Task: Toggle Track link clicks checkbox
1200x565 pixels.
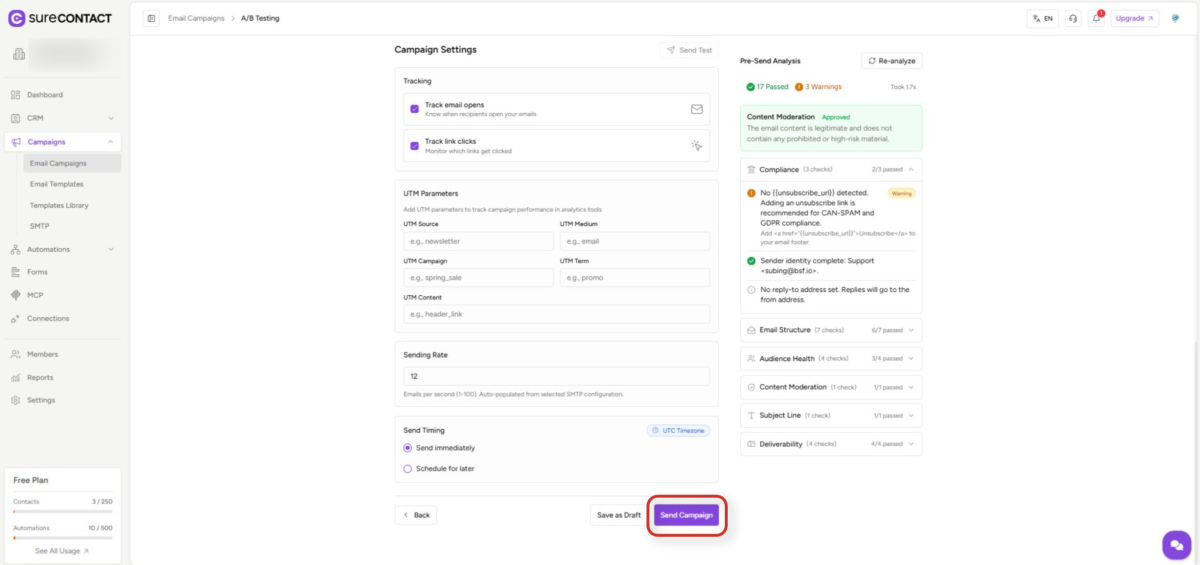Action: [415, 145]
